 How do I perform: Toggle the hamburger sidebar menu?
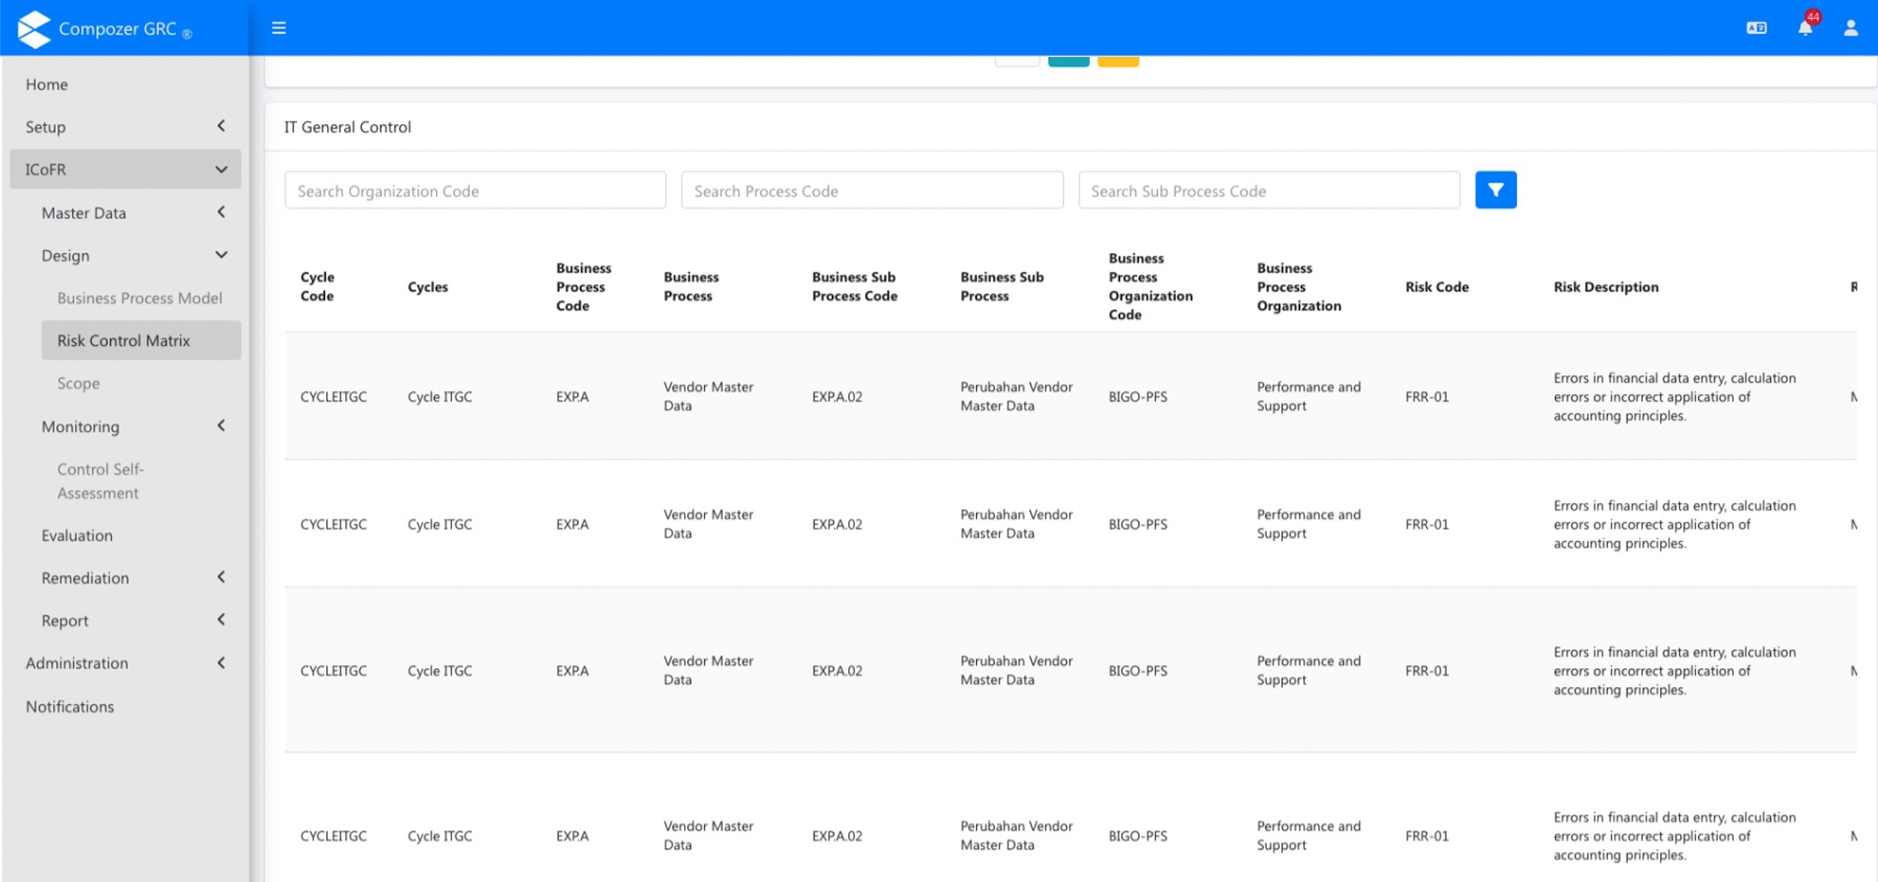[279, 28]
